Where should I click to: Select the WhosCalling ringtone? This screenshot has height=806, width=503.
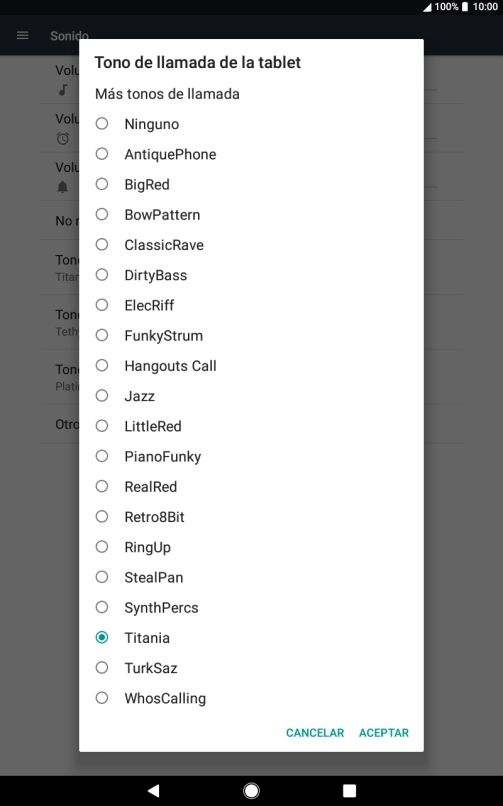[x=251, y=698]
